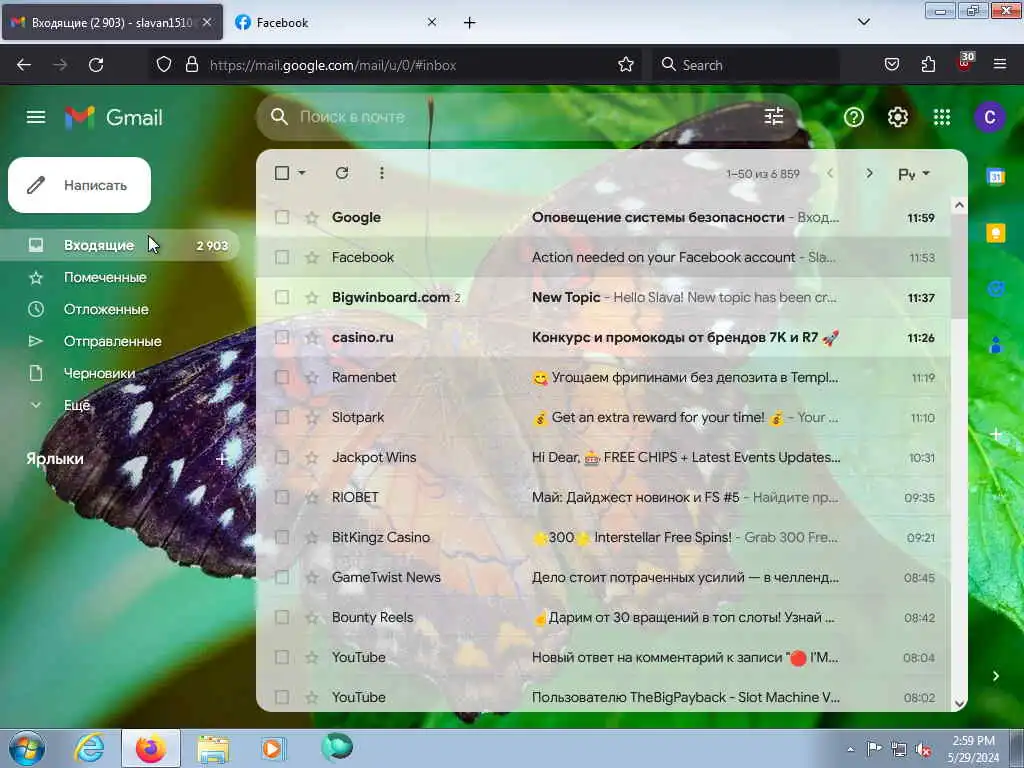The image size is (1024, 768).
Task: Tick the checkbox for the Google email
Action: point(282,217)
